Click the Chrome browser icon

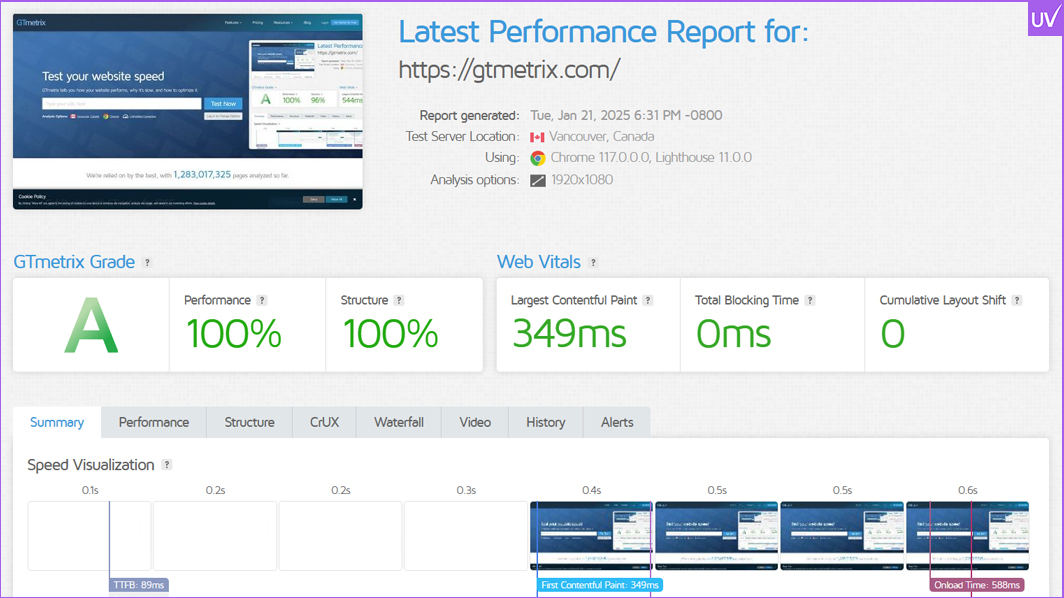(538, 158)
